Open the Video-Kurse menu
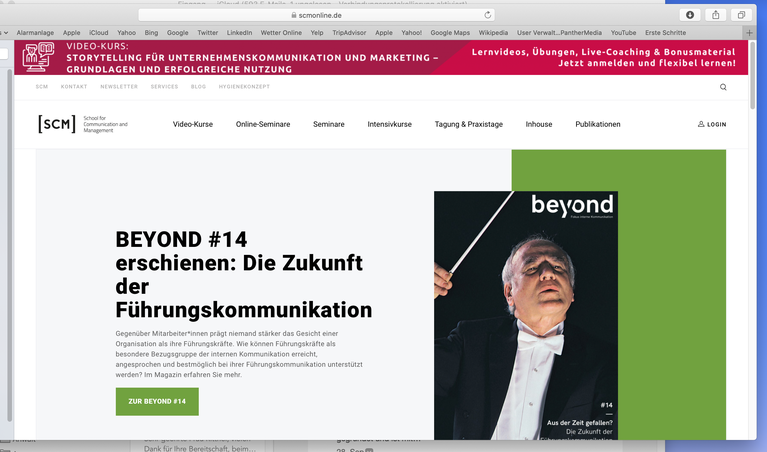 [x=193, y=124]
